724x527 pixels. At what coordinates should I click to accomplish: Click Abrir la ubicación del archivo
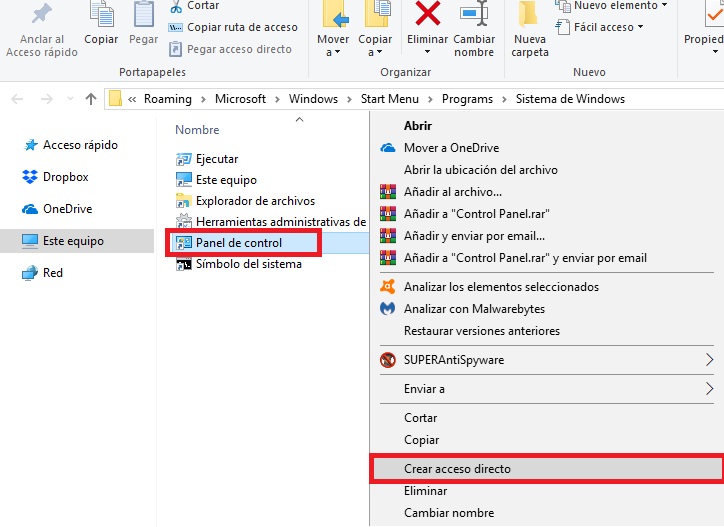tap(480, 170)
